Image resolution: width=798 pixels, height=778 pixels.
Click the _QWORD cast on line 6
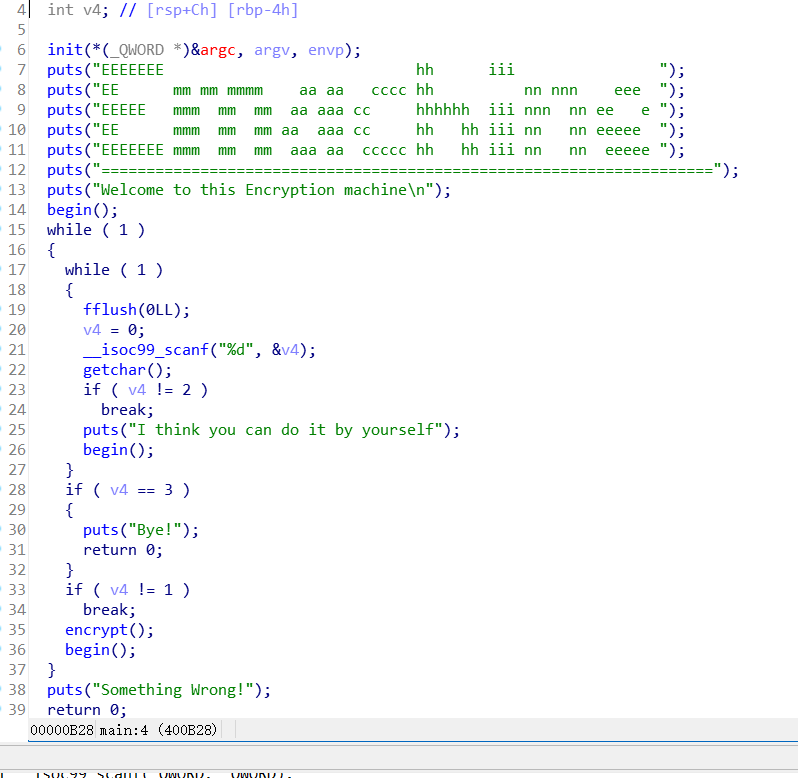(x=136, y=50)
